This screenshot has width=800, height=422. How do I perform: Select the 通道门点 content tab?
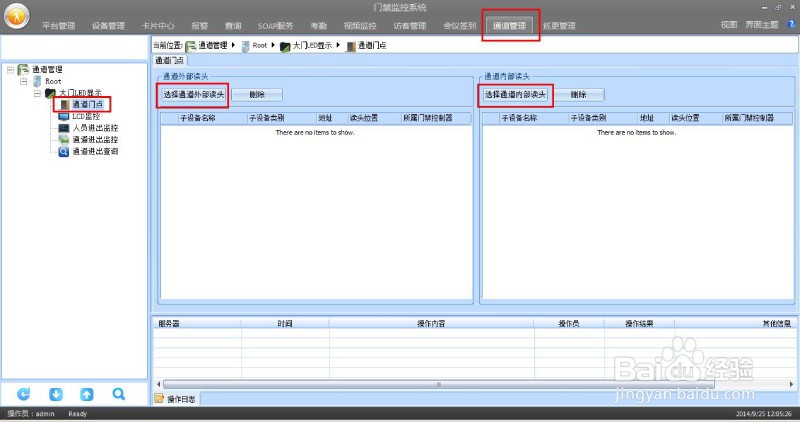[169, 60]
